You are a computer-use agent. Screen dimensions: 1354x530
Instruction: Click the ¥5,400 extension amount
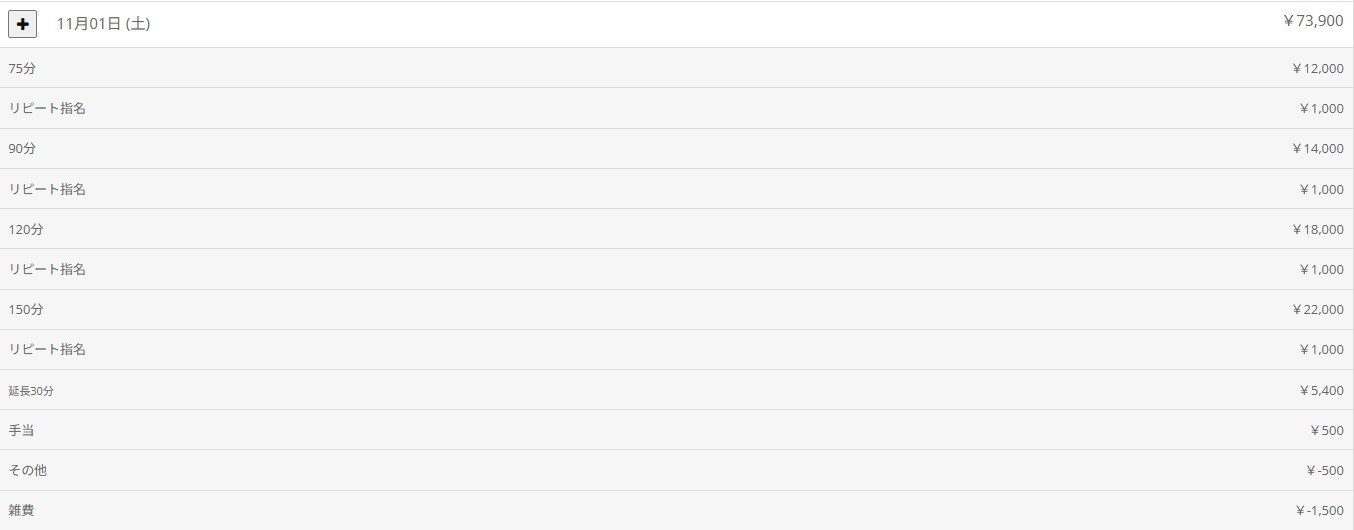(x=1321, y=390)
